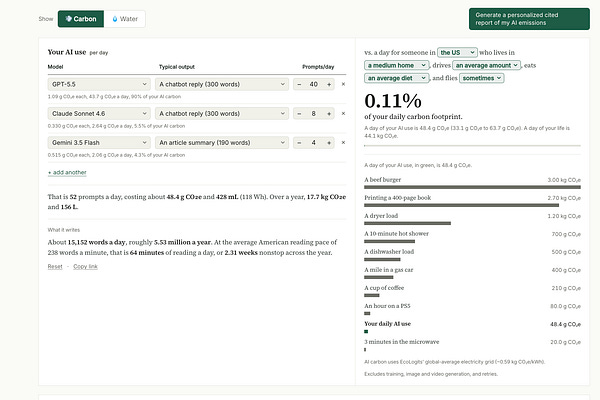Screen dimensions: 600x400
Task: Copy link to this calculation
Action: tap(85, 266)
